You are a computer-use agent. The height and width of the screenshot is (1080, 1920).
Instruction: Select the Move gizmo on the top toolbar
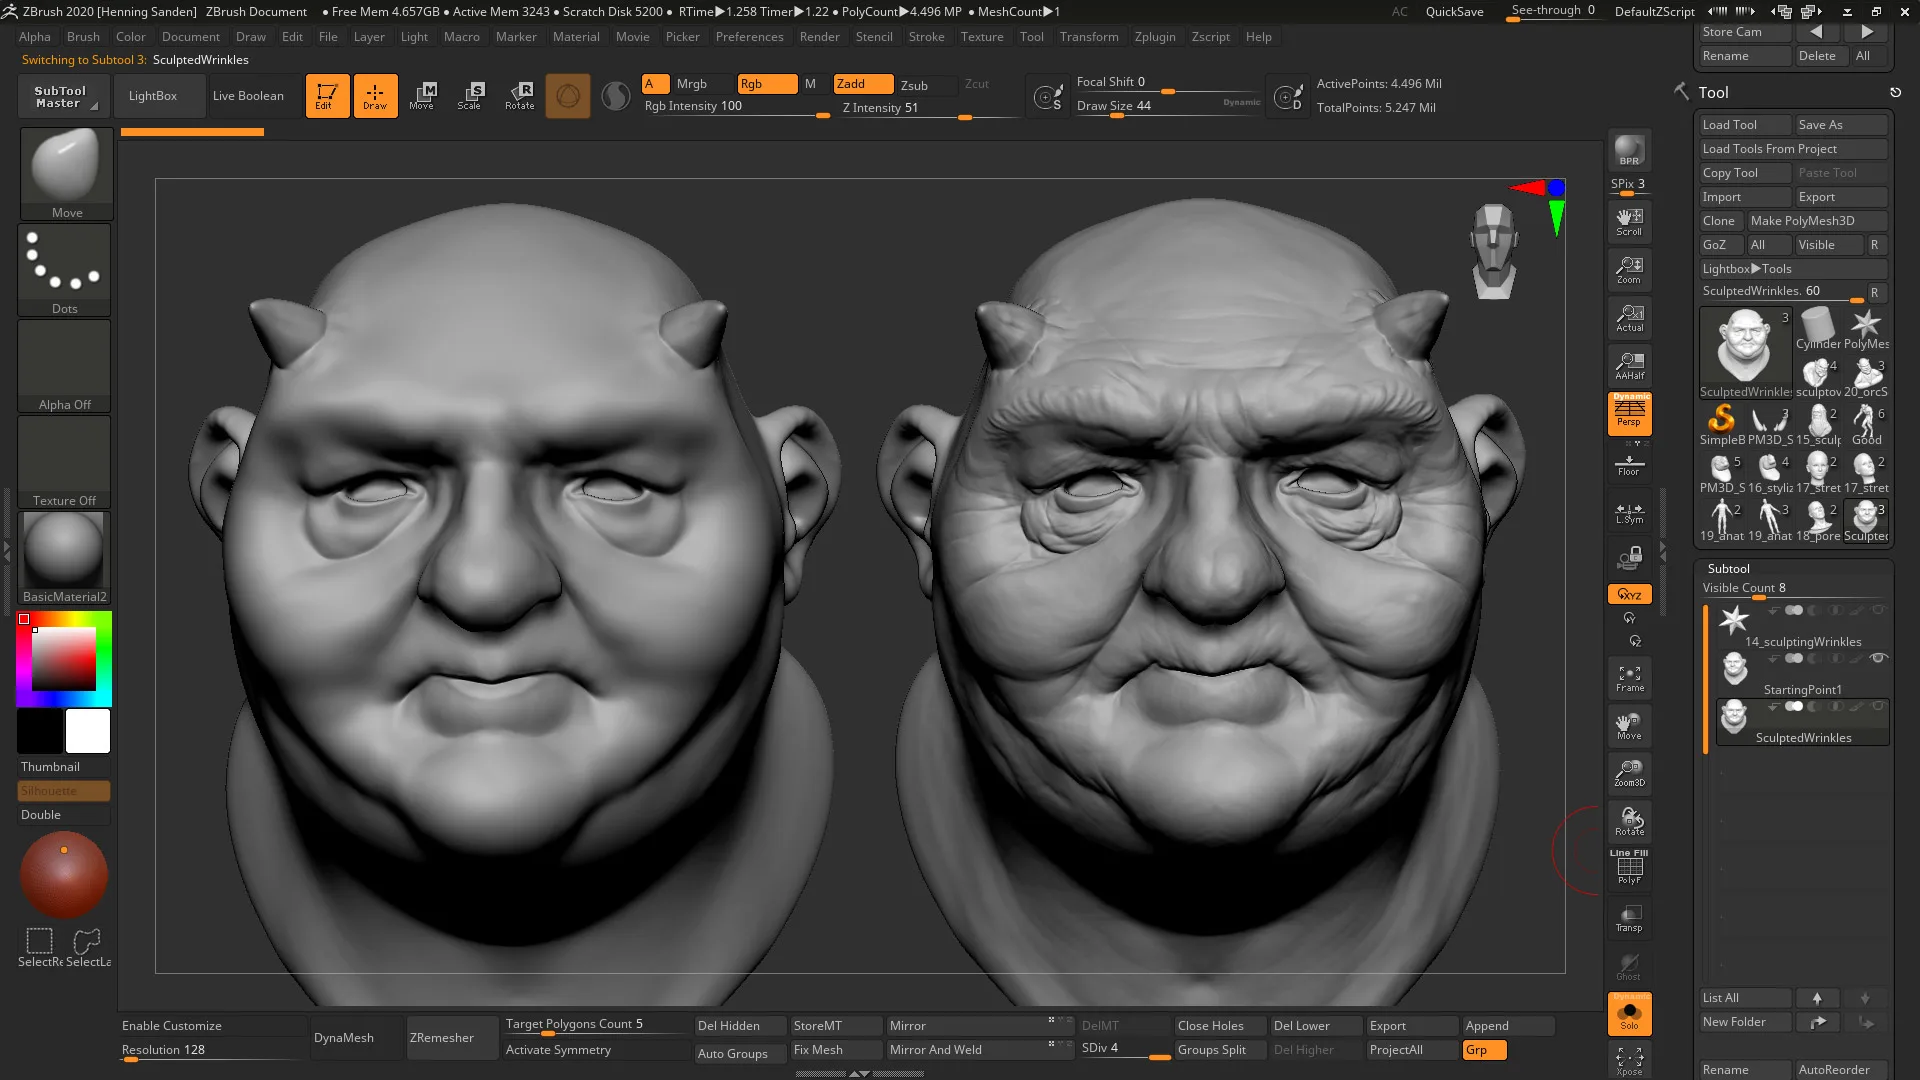(x=423, y=95)
